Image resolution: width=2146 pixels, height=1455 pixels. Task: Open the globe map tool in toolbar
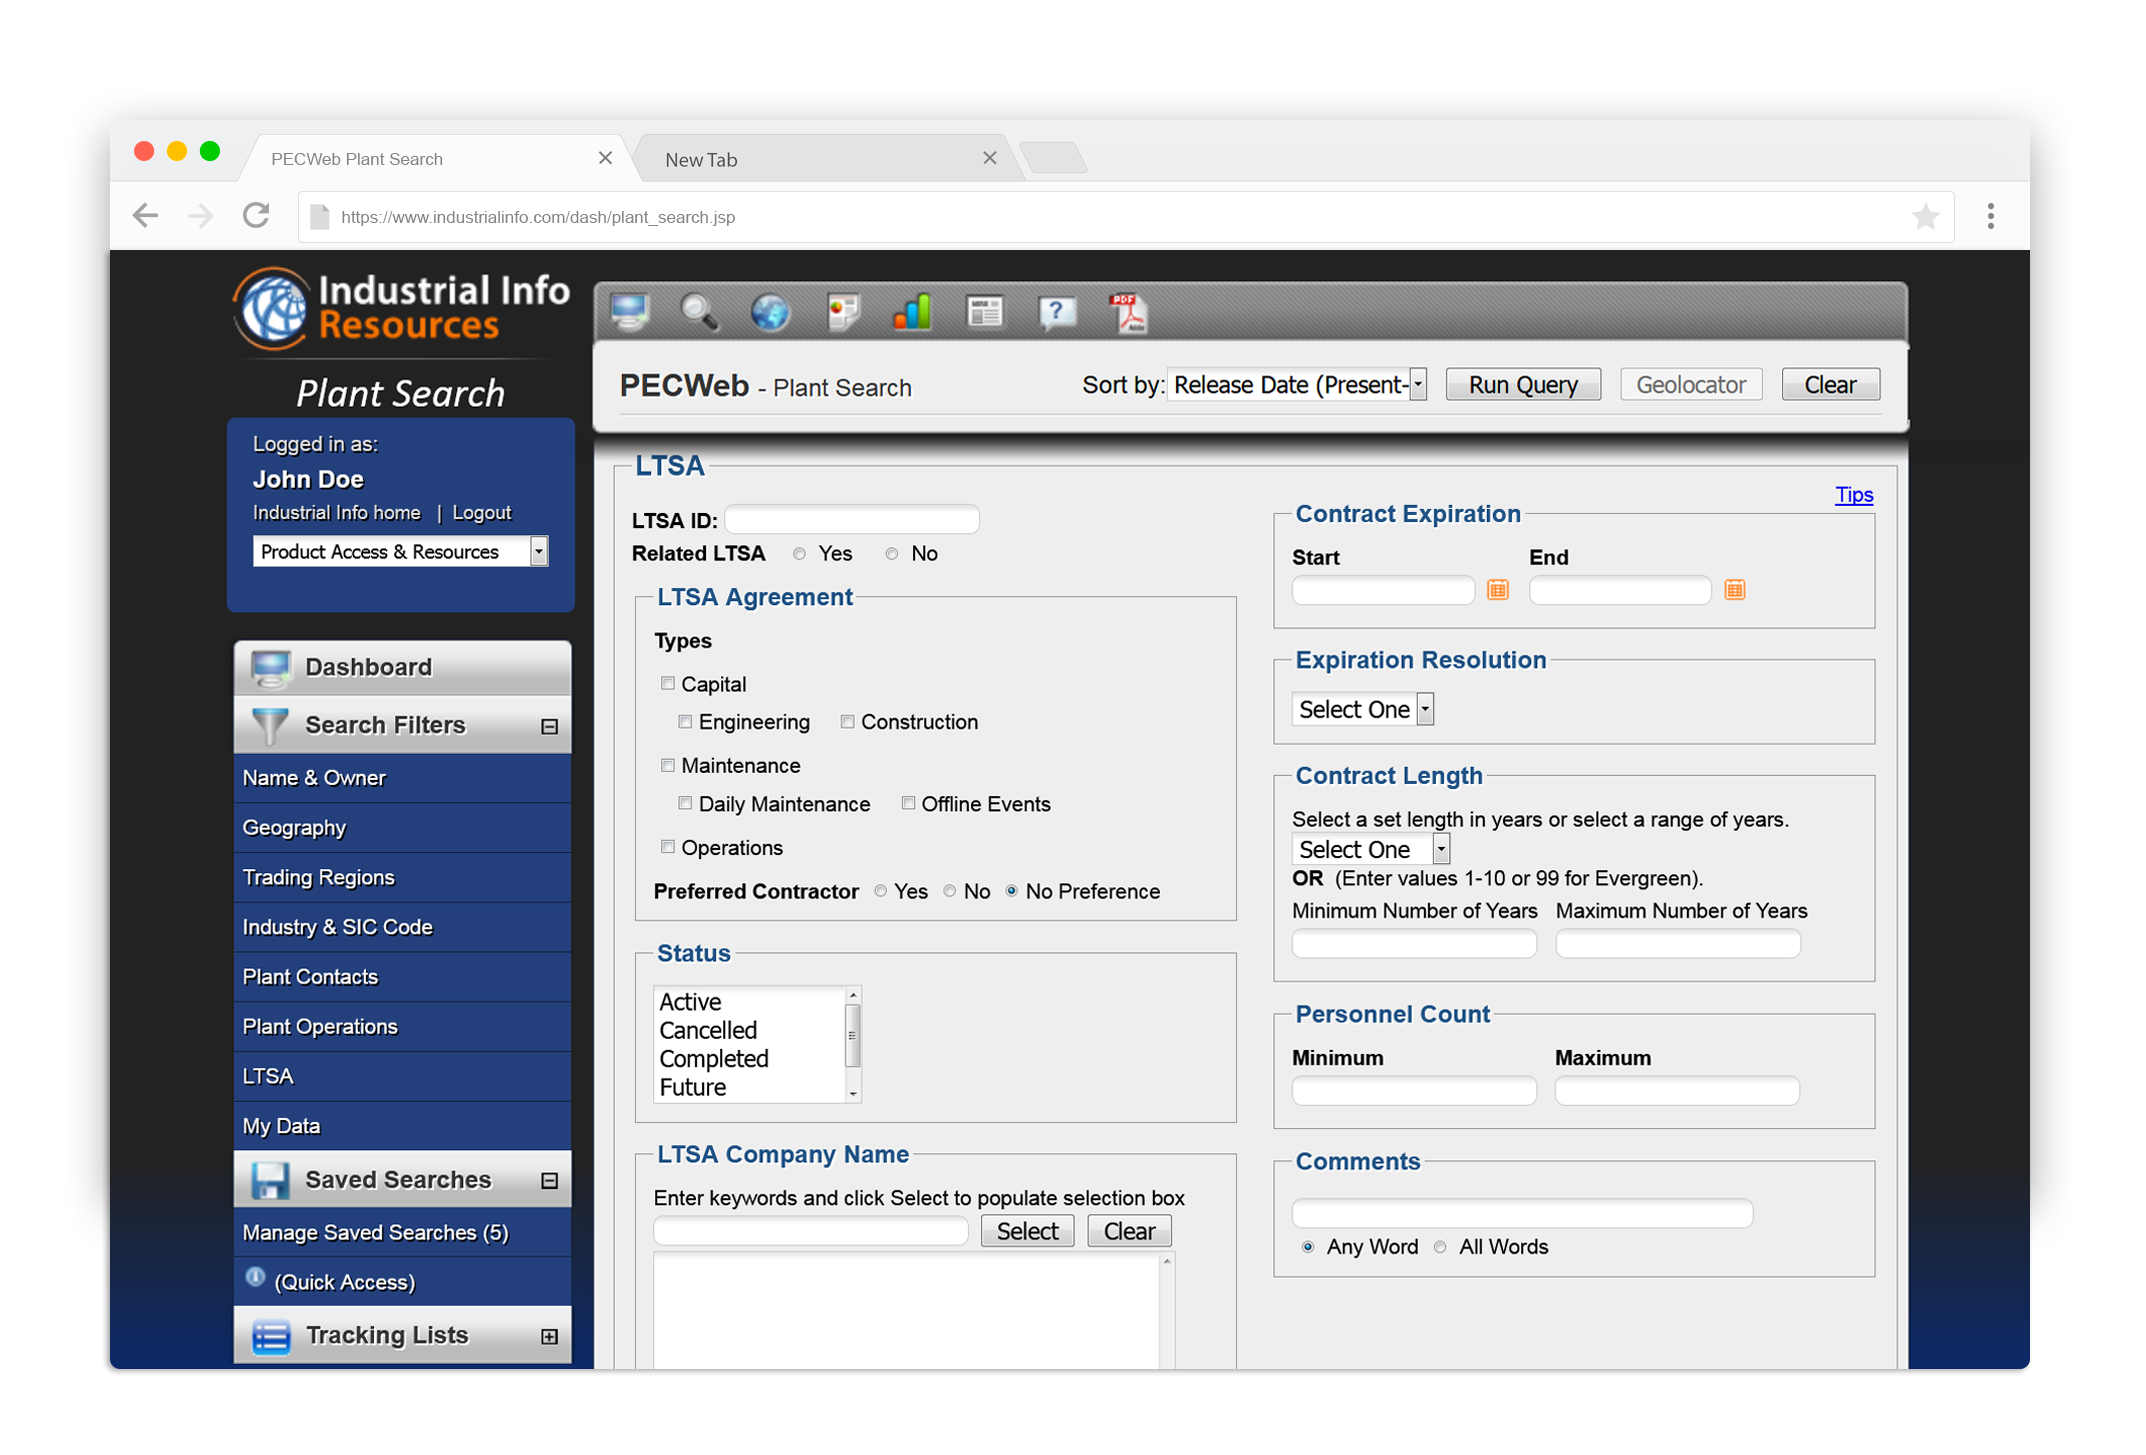(x=770, y=312)
